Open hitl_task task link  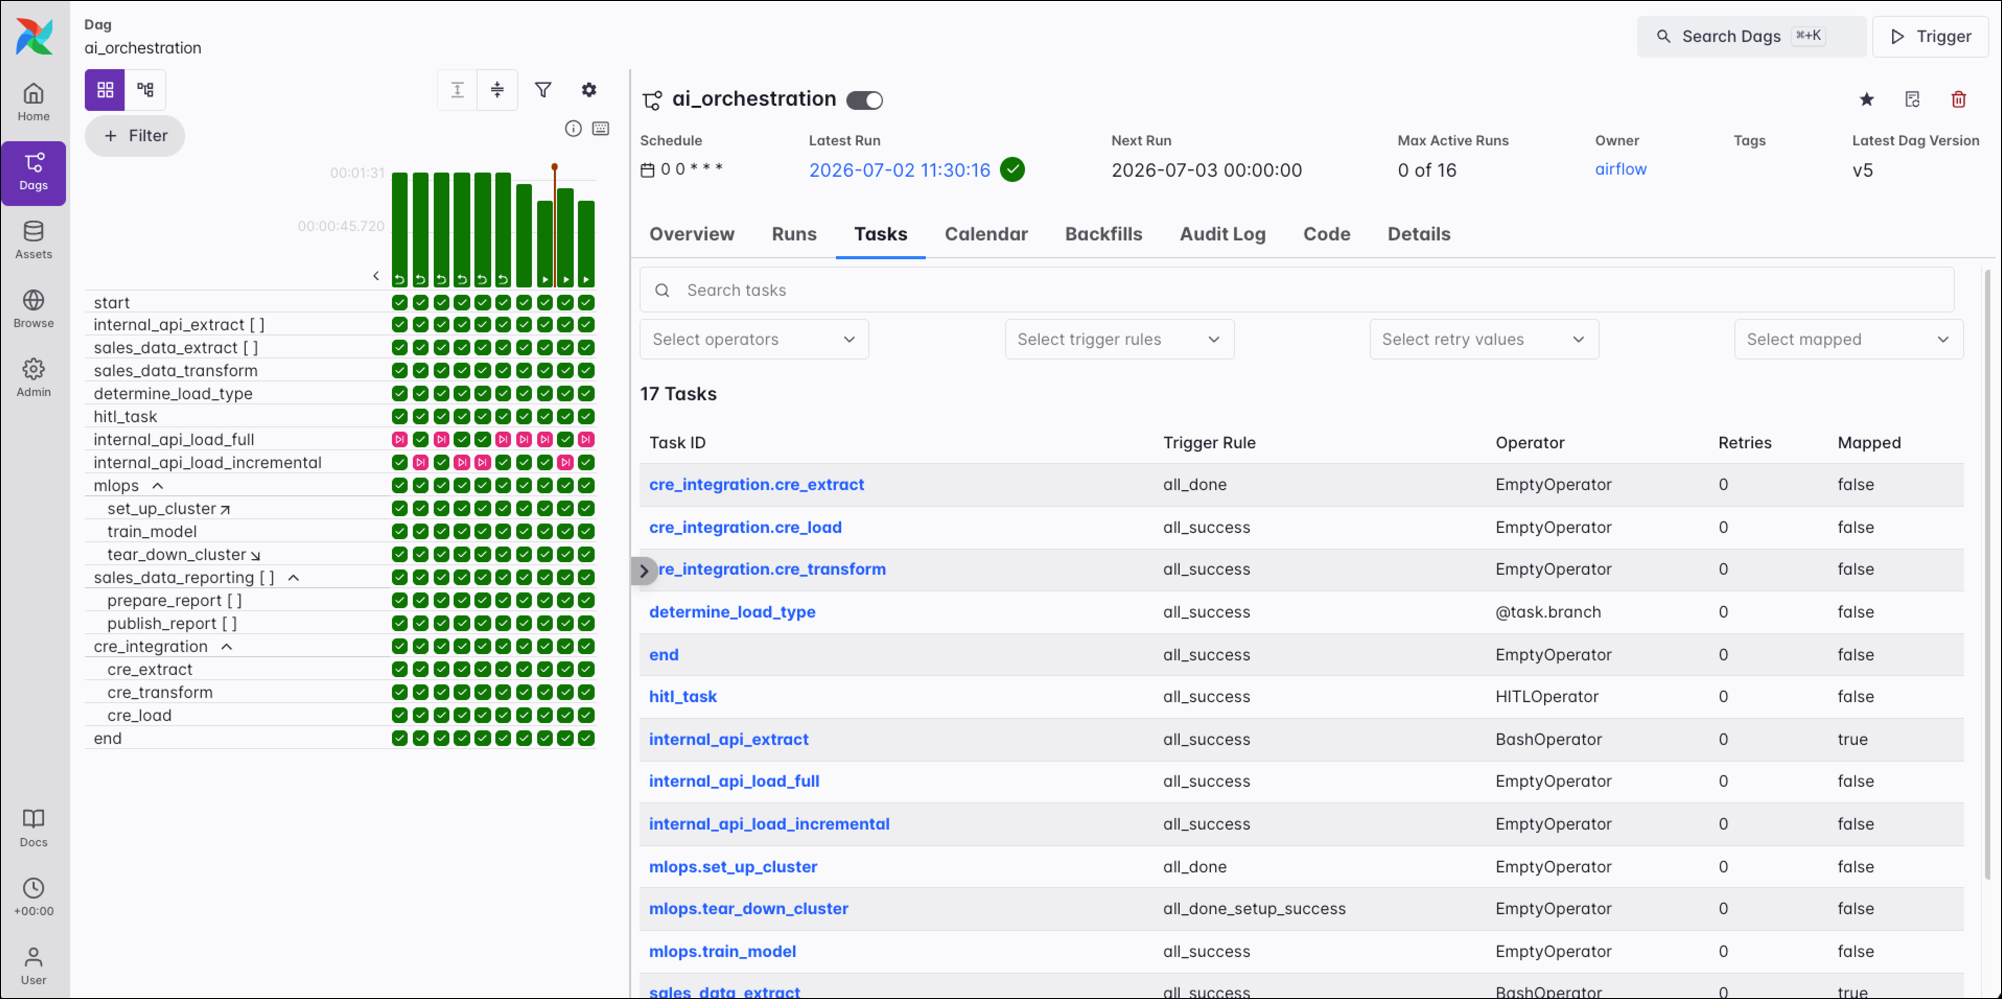click(x=683, y=696)
